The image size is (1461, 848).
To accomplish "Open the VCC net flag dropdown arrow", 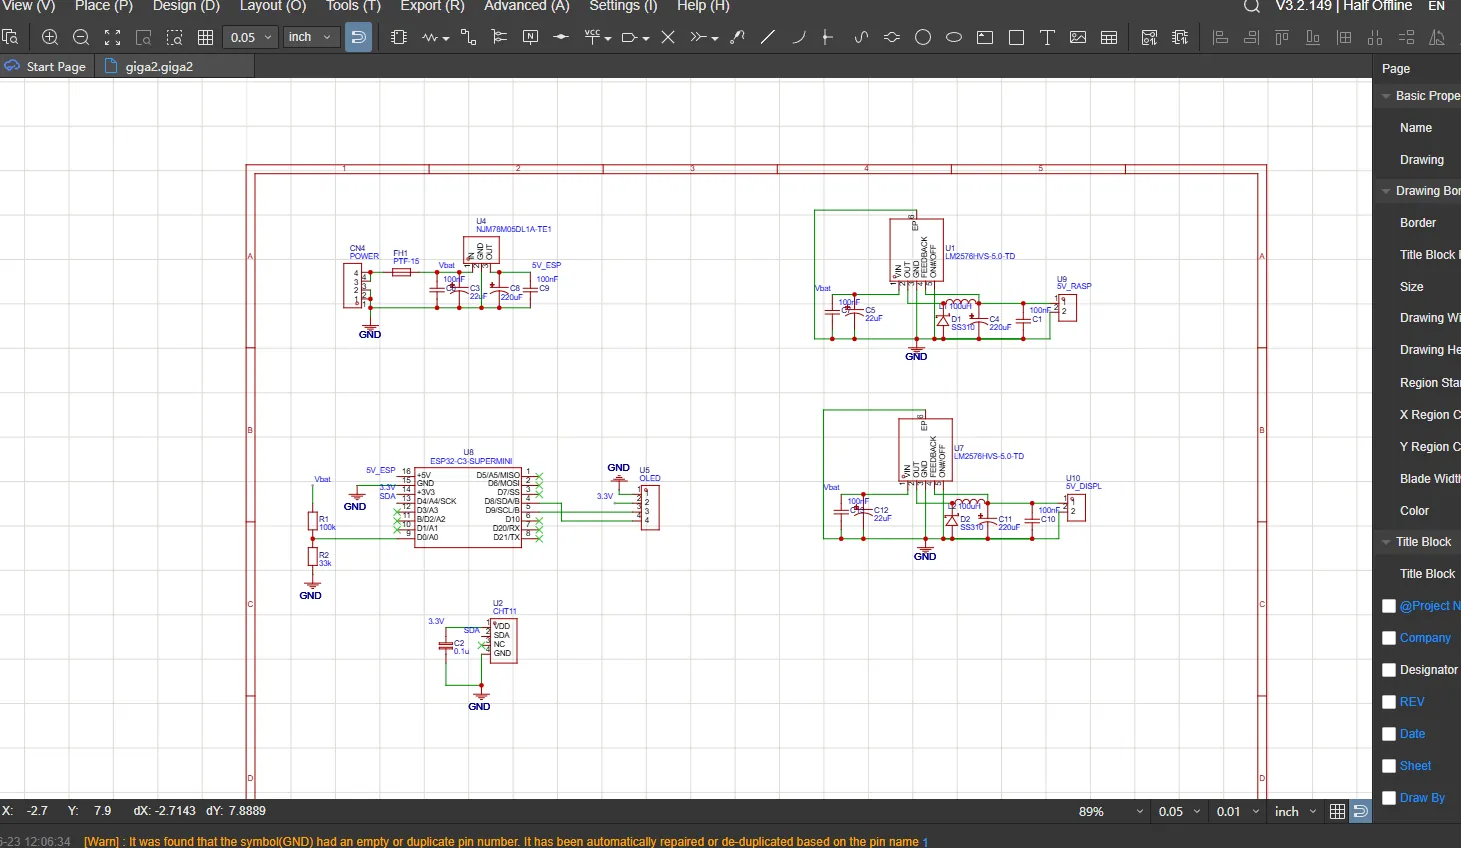I will point(608,38).
